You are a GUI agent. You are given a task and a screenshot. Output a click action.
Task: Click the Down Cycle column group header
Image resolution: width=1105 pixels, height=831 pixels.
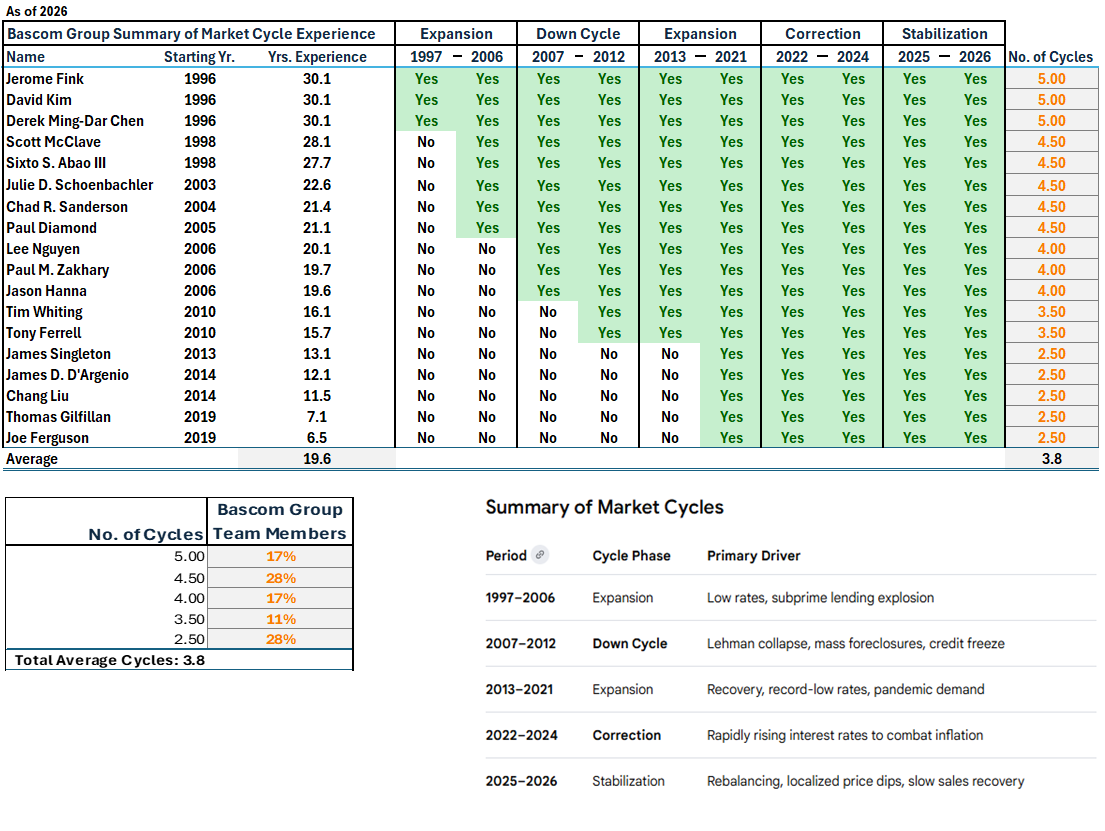(578, 34)
